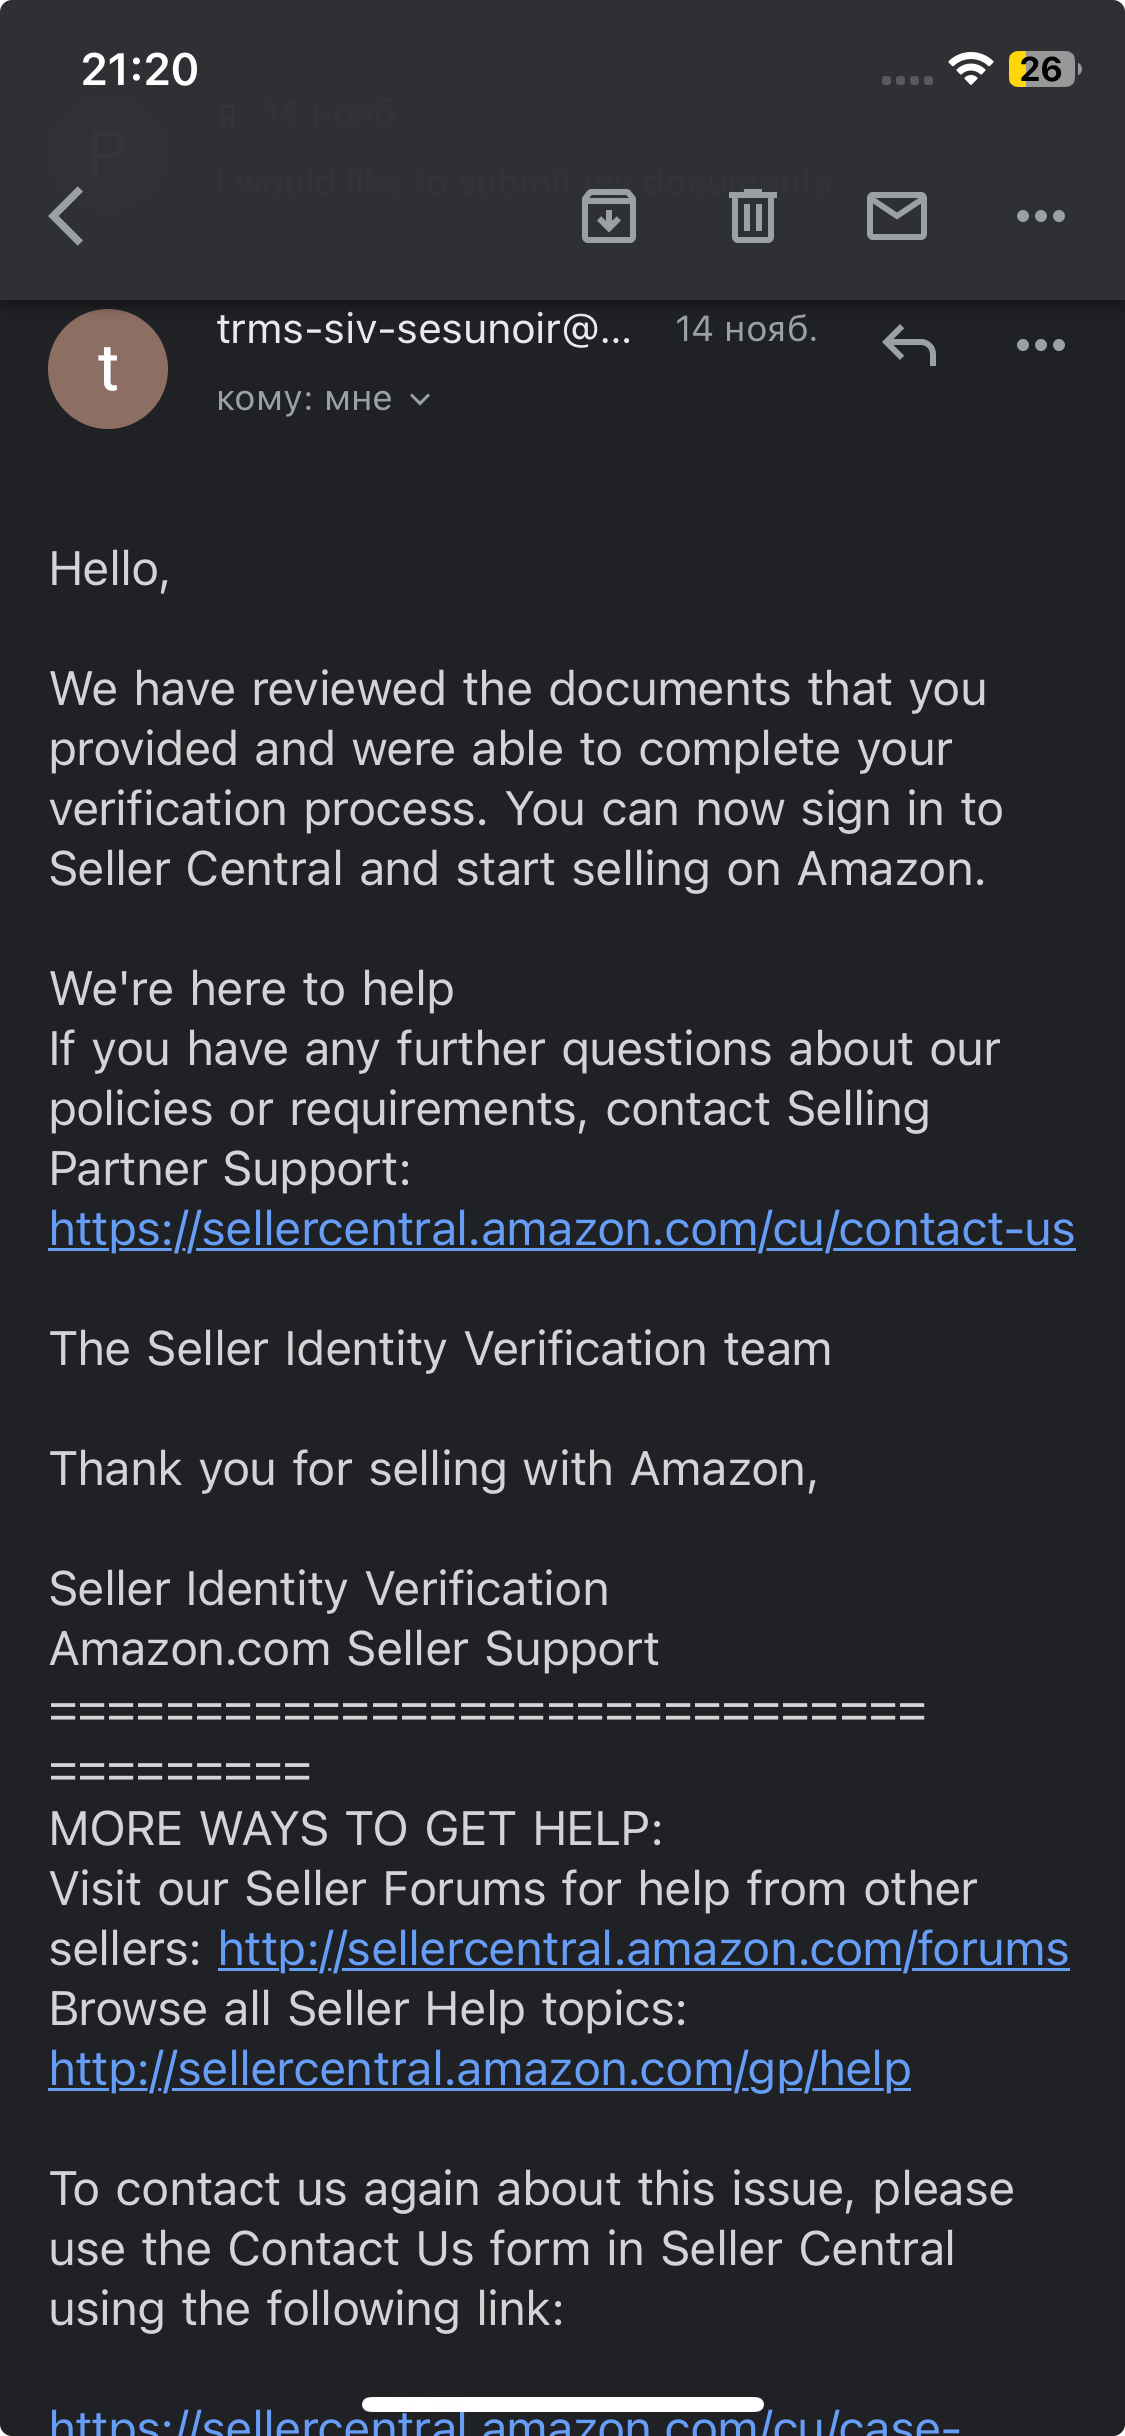Tap sender address trms-siv-sesunoir@...
Screen dimensions: 1125x2436
pyautogui.click(x=424, y=329)
